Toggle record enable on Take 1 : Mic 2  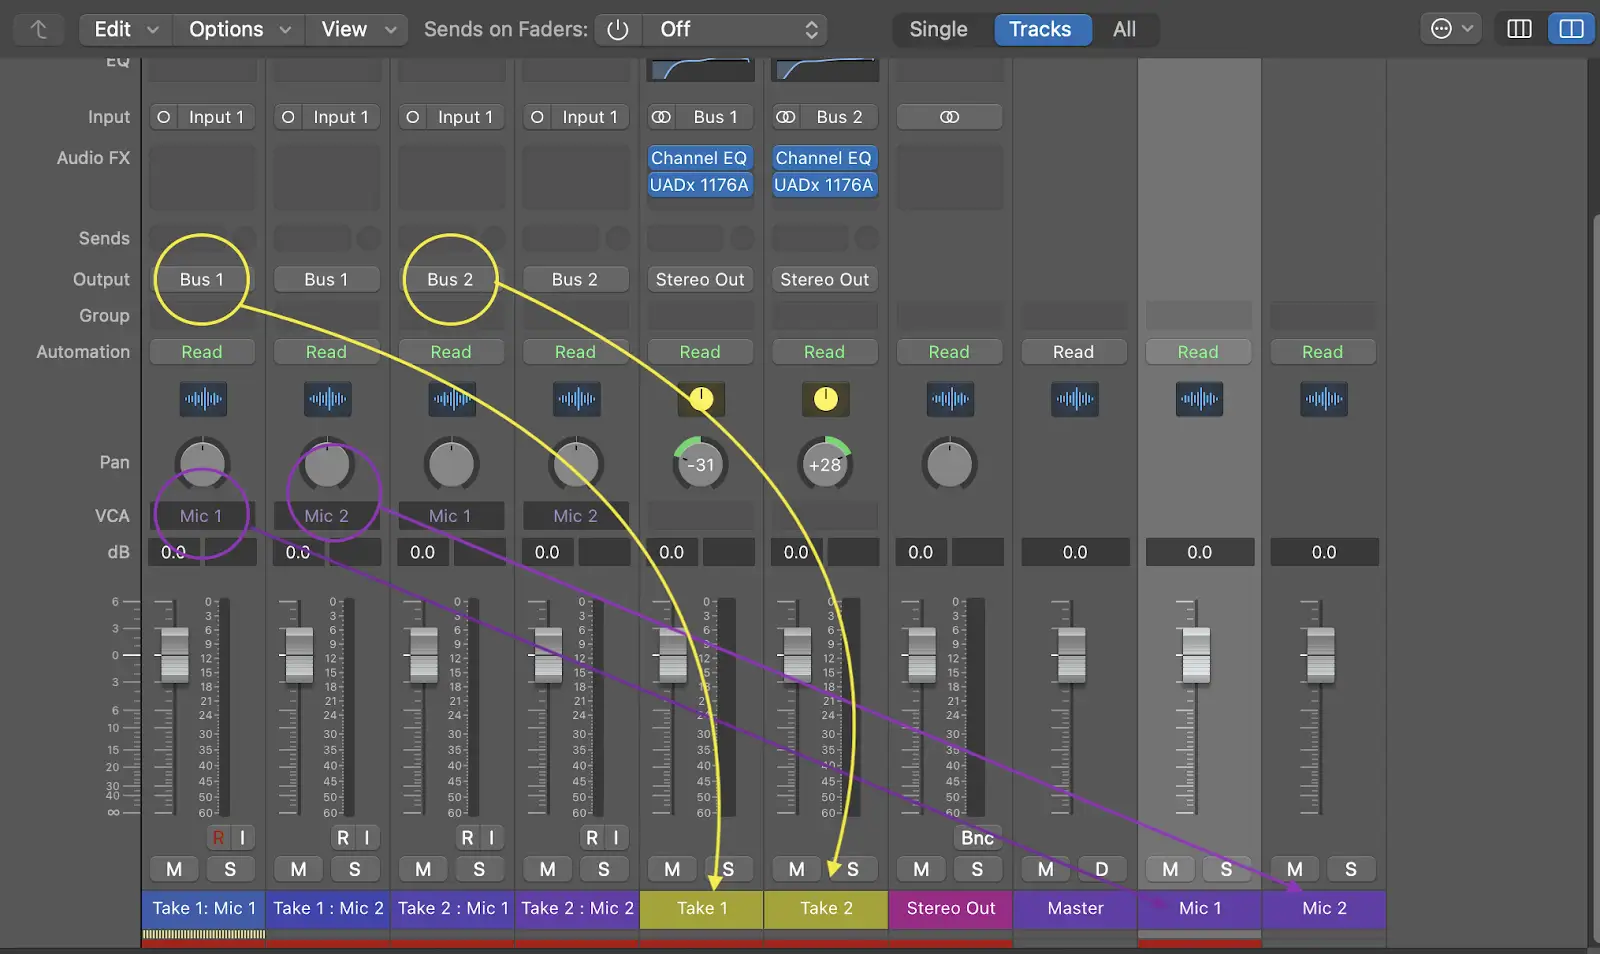click(x=342, y=838)
